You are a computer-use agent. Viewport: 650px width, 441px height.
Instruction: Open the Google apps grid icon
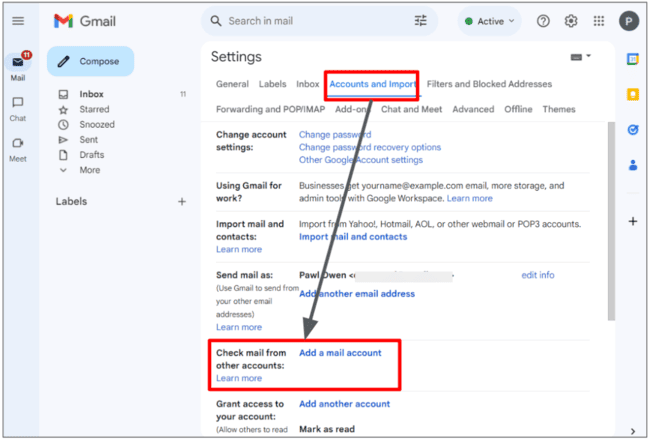[x=599, y=21]
